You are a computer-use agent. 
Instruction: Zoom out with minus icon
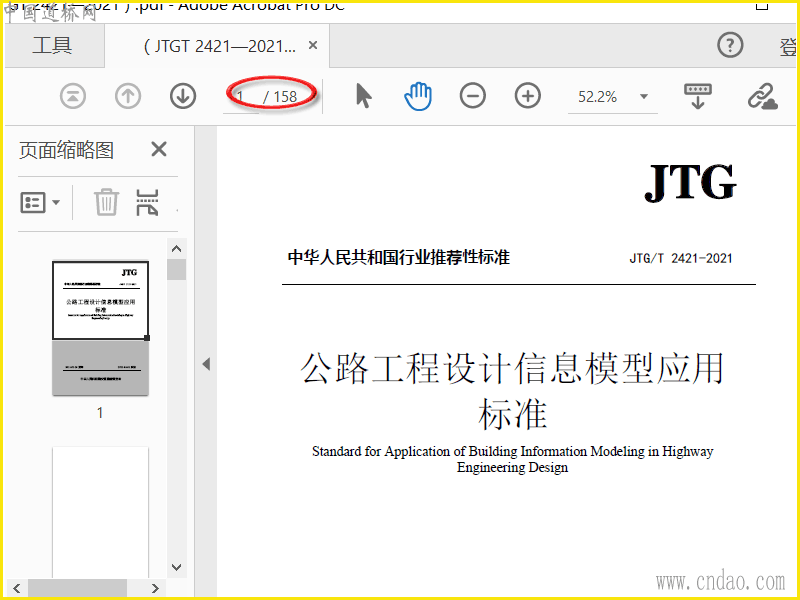click(x=472, y=96)
